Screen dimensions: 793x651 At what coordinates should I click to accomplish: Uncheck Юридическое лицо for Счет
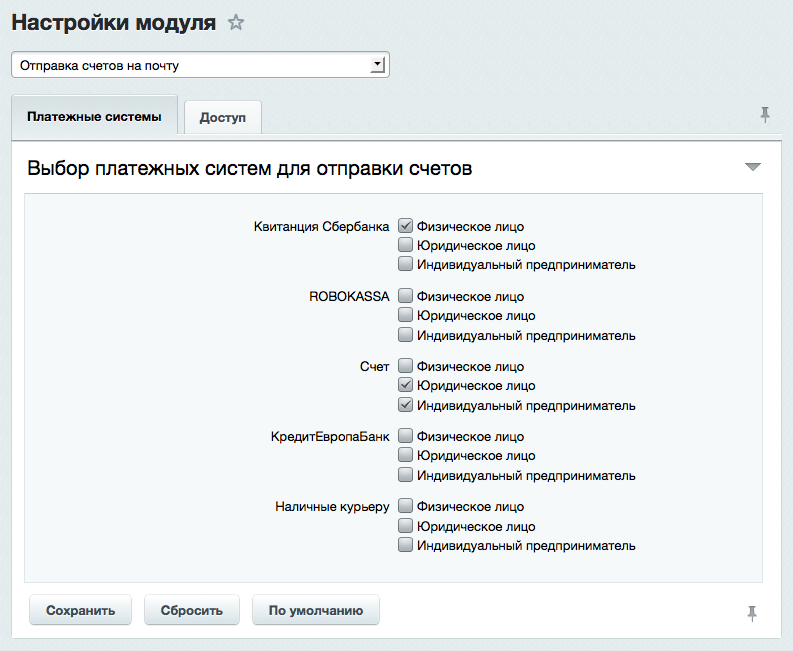[x=405, y=385]
